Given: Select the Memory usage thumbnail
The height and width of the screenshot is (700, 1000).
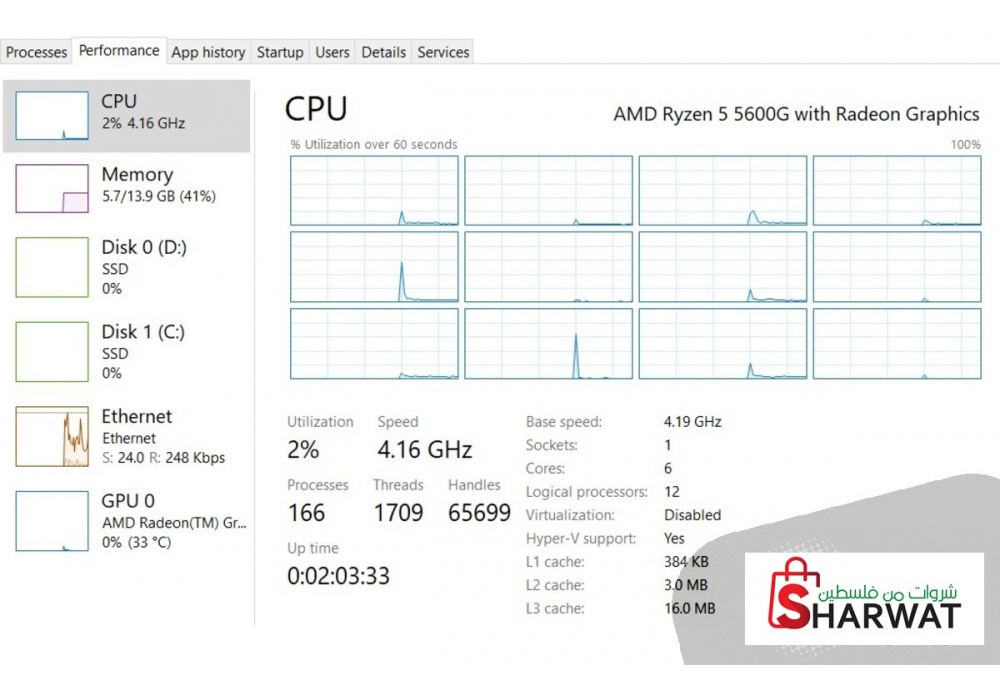Looking at the screenshot, I should coord(52,188).
